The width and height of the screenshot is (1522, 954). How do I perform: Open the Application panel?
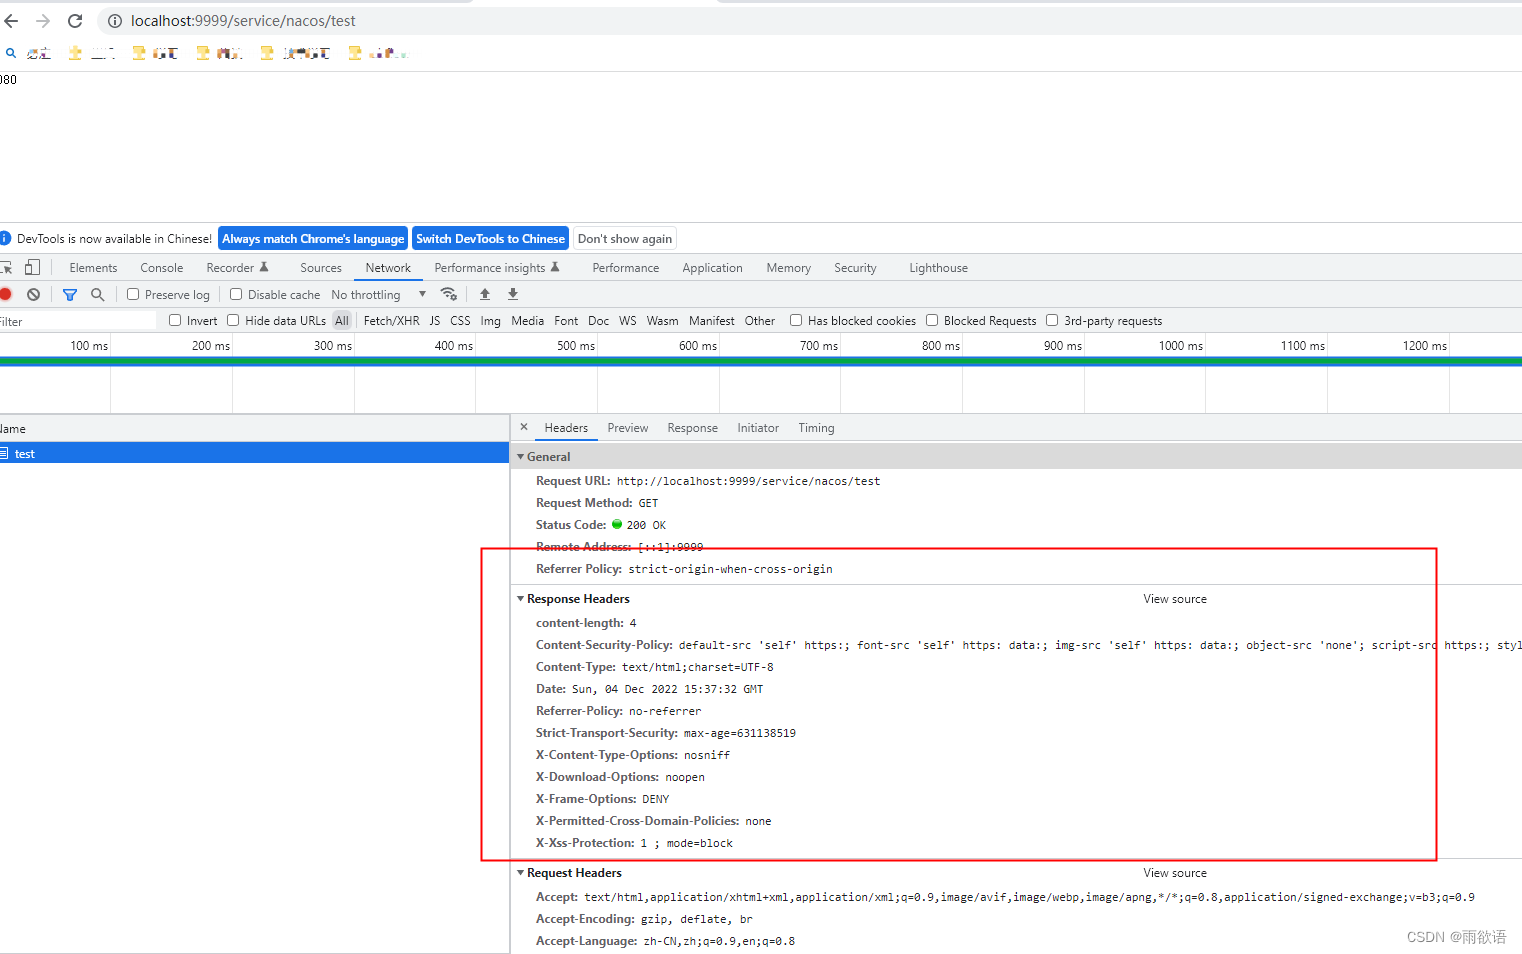coord(713,268)
